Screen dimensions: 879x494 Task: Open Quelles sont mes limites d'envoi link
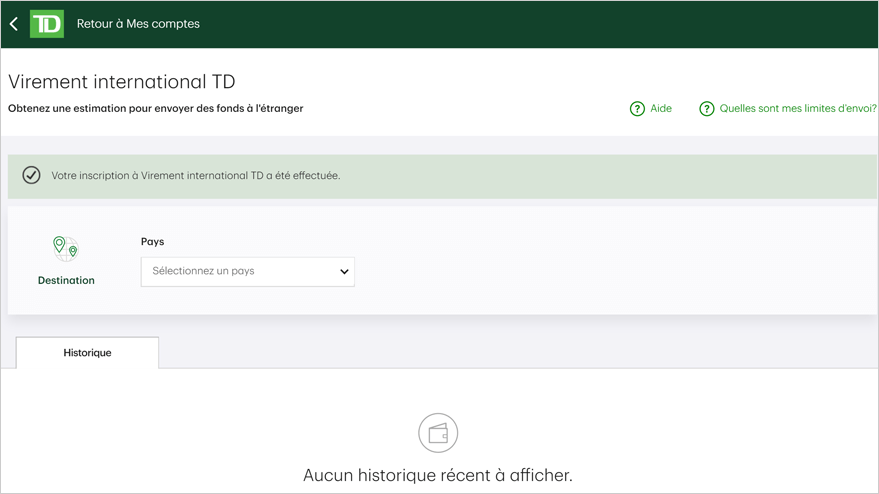(798, 109)
